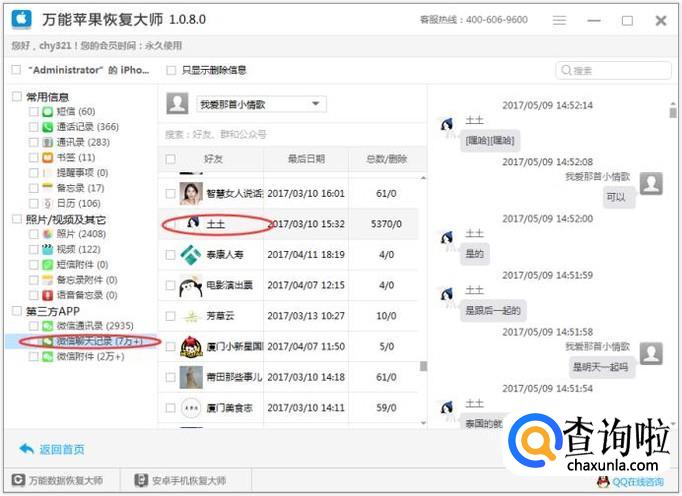Viewport: 682px width, 496px height.
Task: Click the magnifier icon in the search box
Action: coord(566,70)
